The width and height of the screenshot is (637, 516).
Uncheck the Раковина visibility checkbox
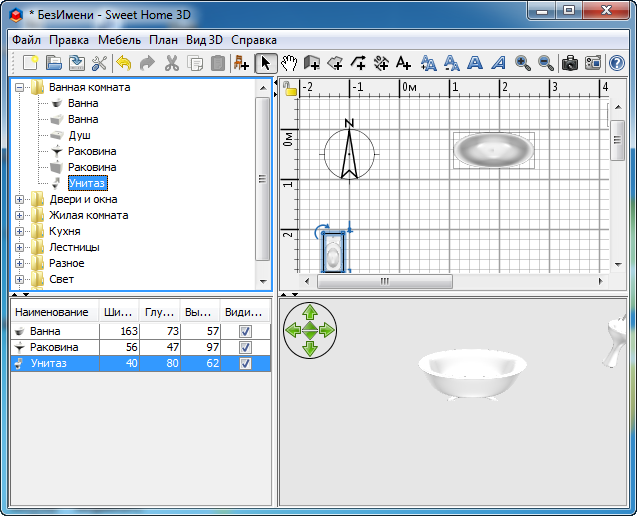tap(245, 347)
